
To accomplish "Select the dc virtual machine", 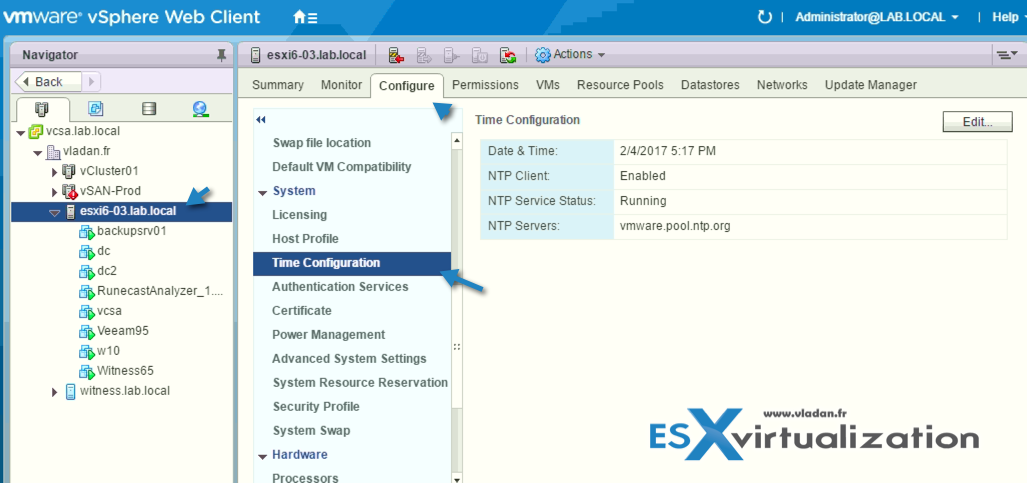I will (103, 251).
